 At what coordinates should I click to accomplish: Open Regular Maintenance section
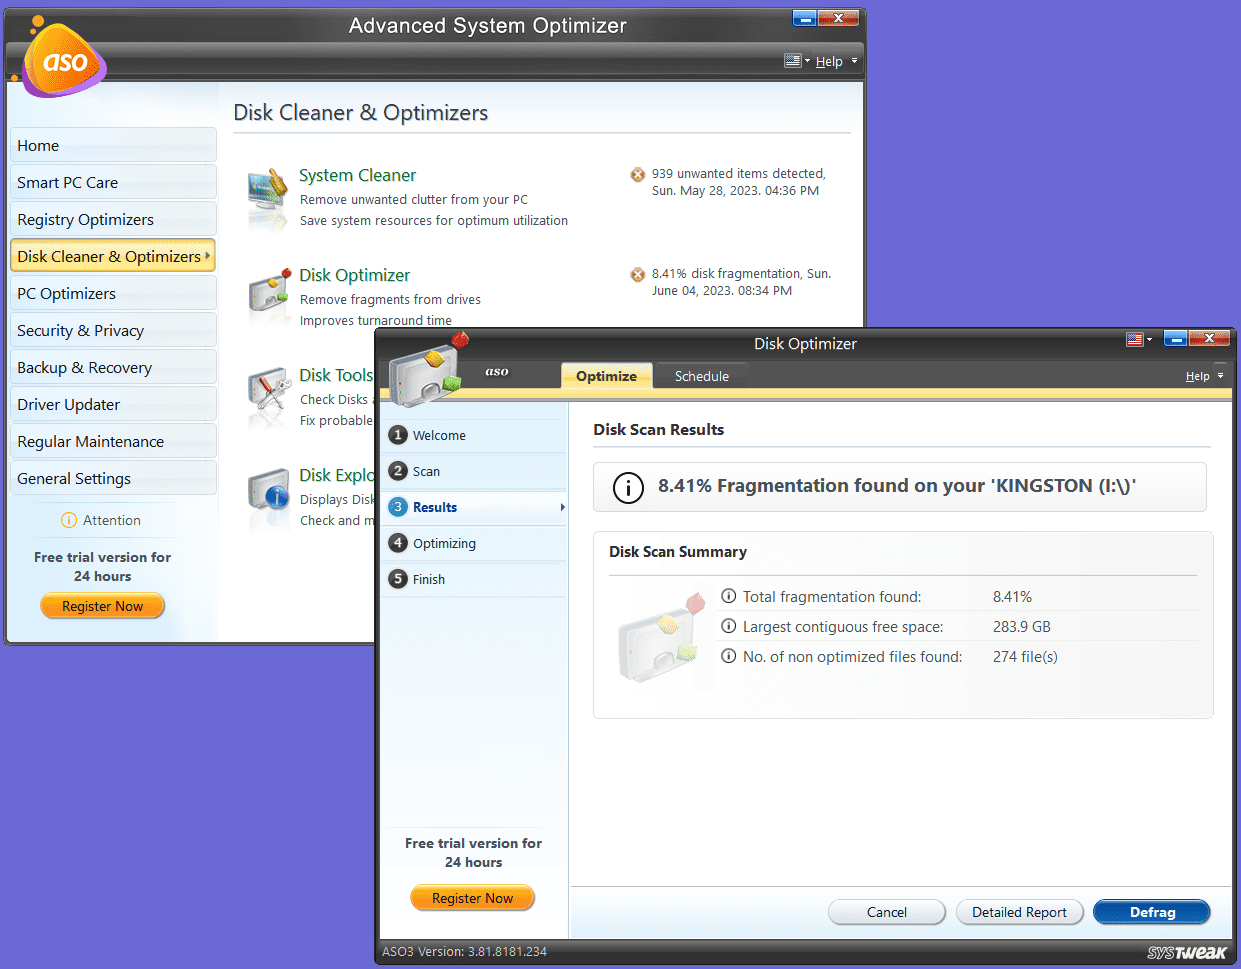coord(113,441)
